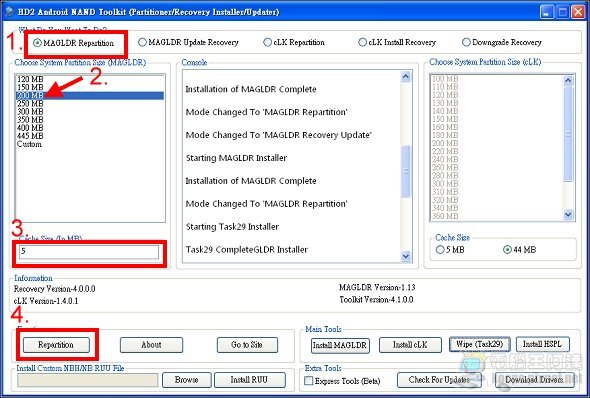The image size is (590, 398).
Task: Select 445 MB in MAGLDR partition list
Action: pyautogui.click(x=90, y=136)
